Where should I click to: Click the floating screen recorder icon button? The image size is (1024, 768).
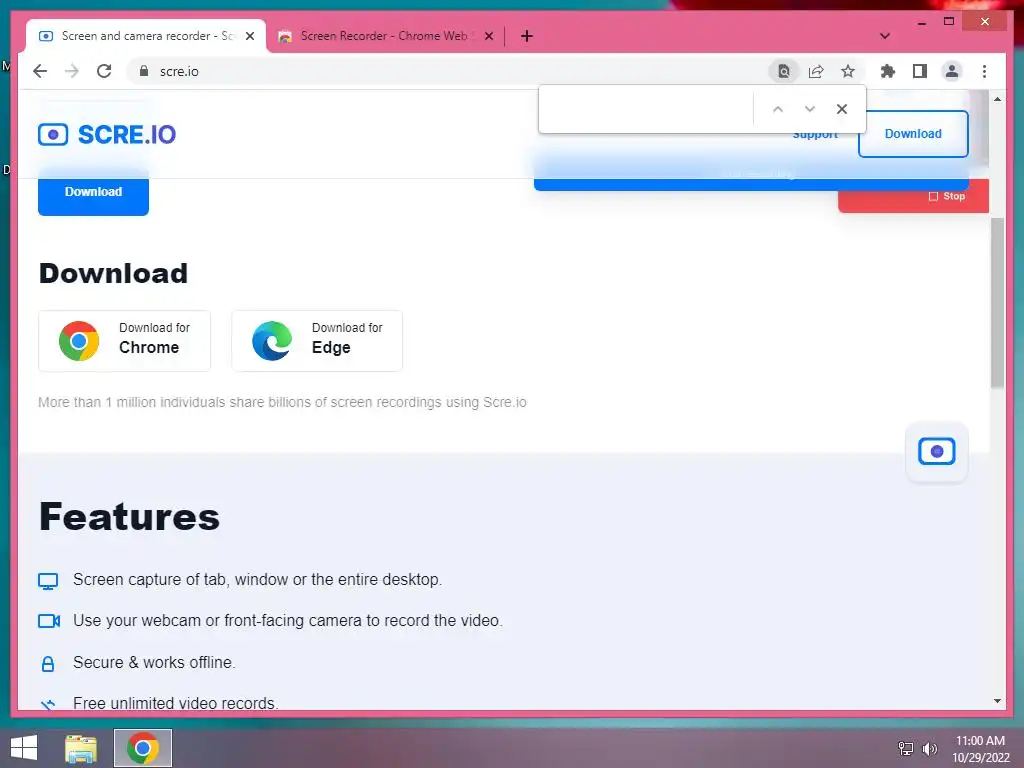coord(936,451)
